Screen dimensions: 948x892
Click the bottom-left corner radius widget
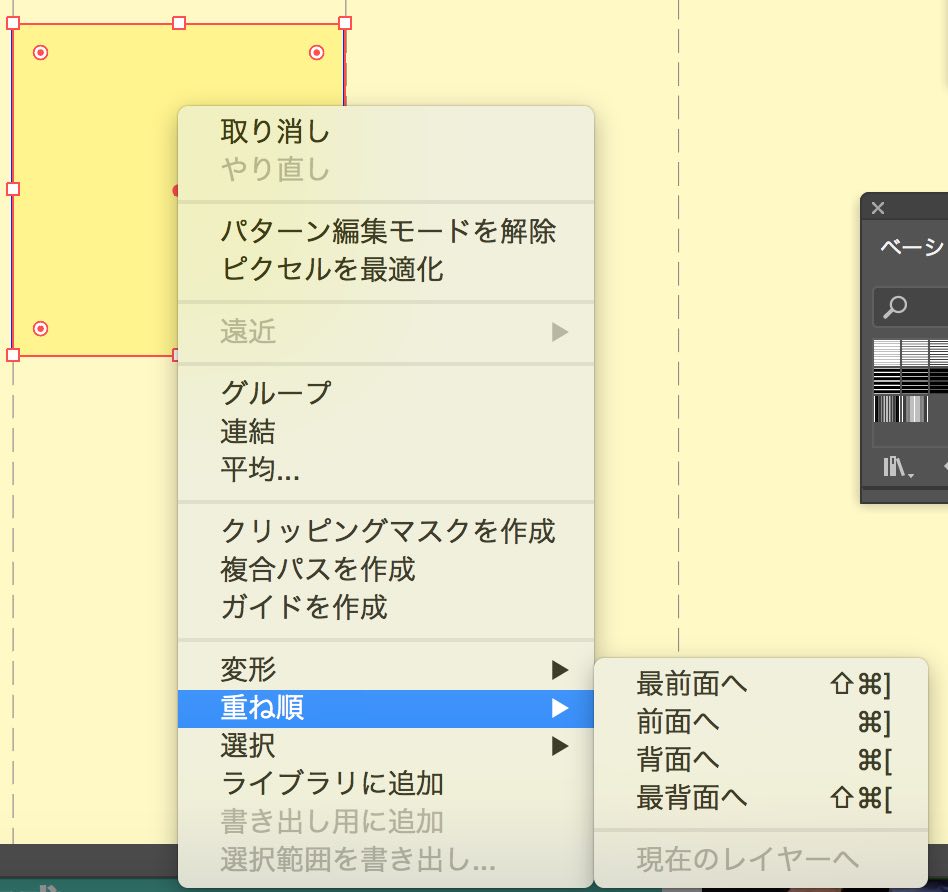[x=41, y=328]
